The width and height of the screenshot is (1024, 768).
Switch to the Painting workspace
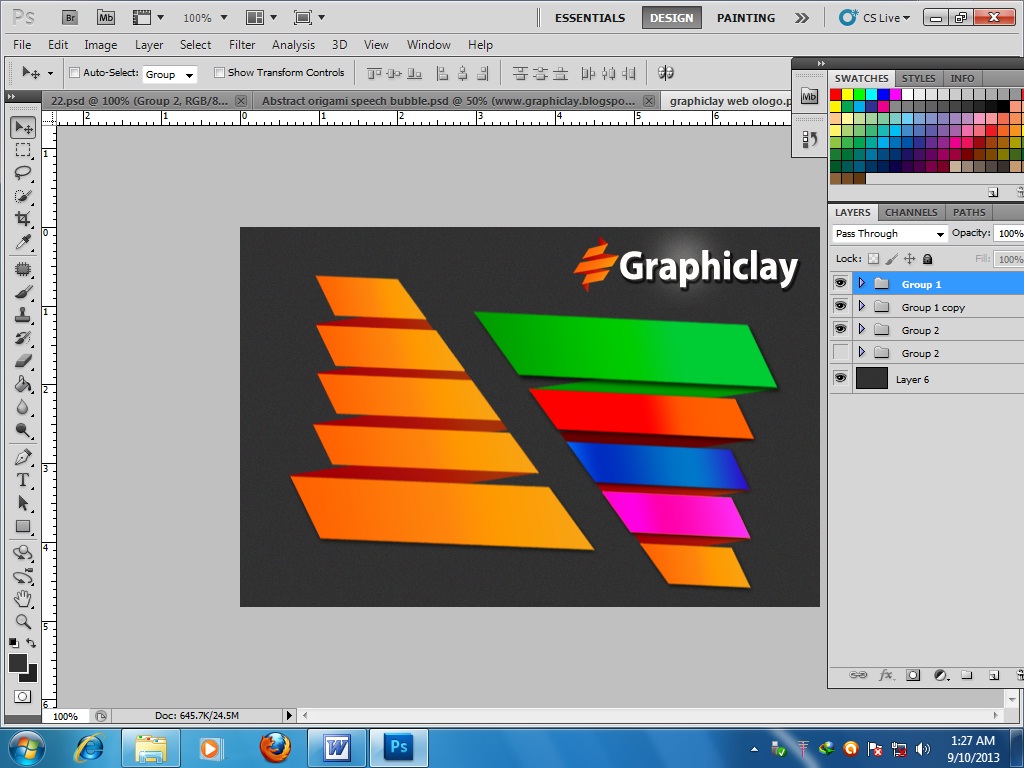pyautogui.click(x=746, y=18)
